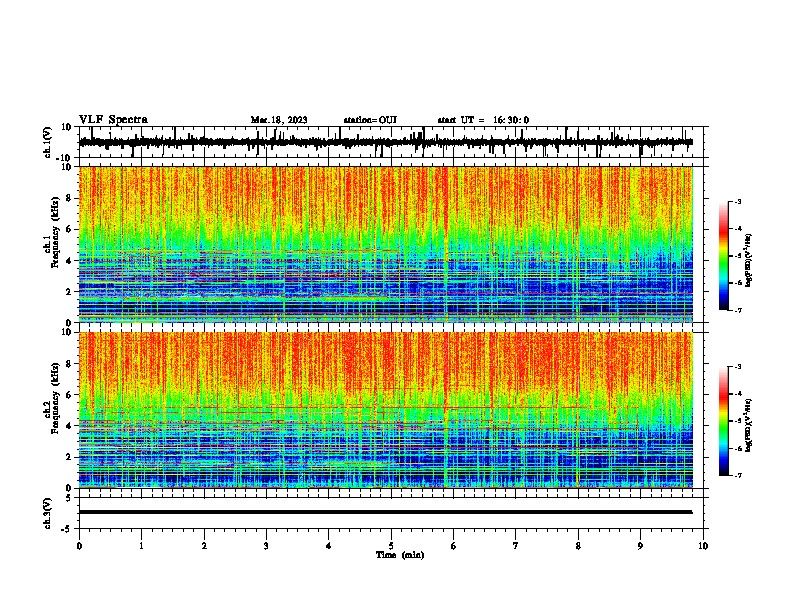The image size is (792, 612).
Task: Click the '-3' label on ch.1 color scale
Action: [x=737, y=201]
